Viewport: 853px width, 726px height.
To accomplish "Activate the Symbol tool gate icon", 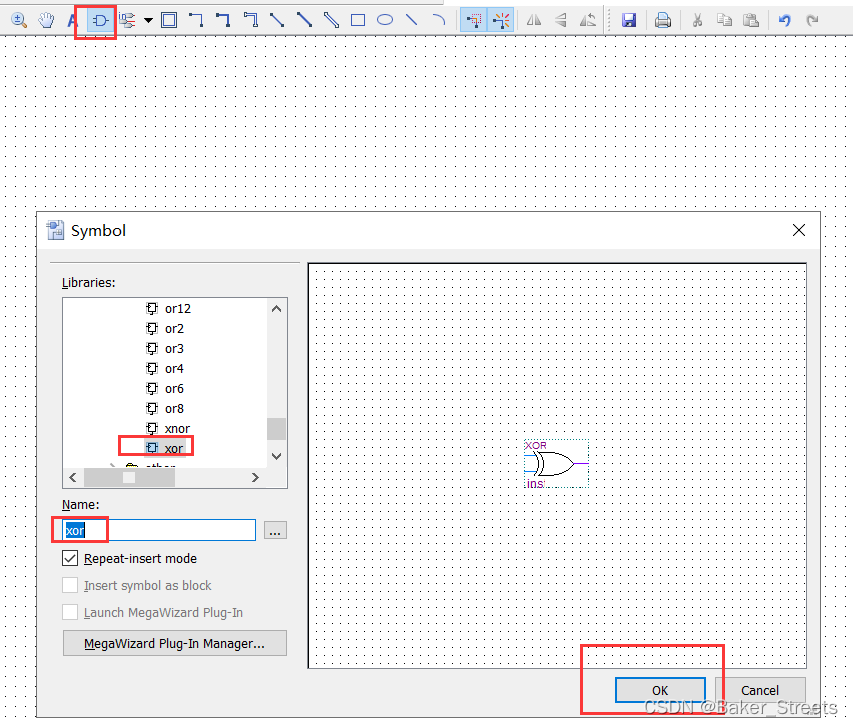I will (100, 21).
